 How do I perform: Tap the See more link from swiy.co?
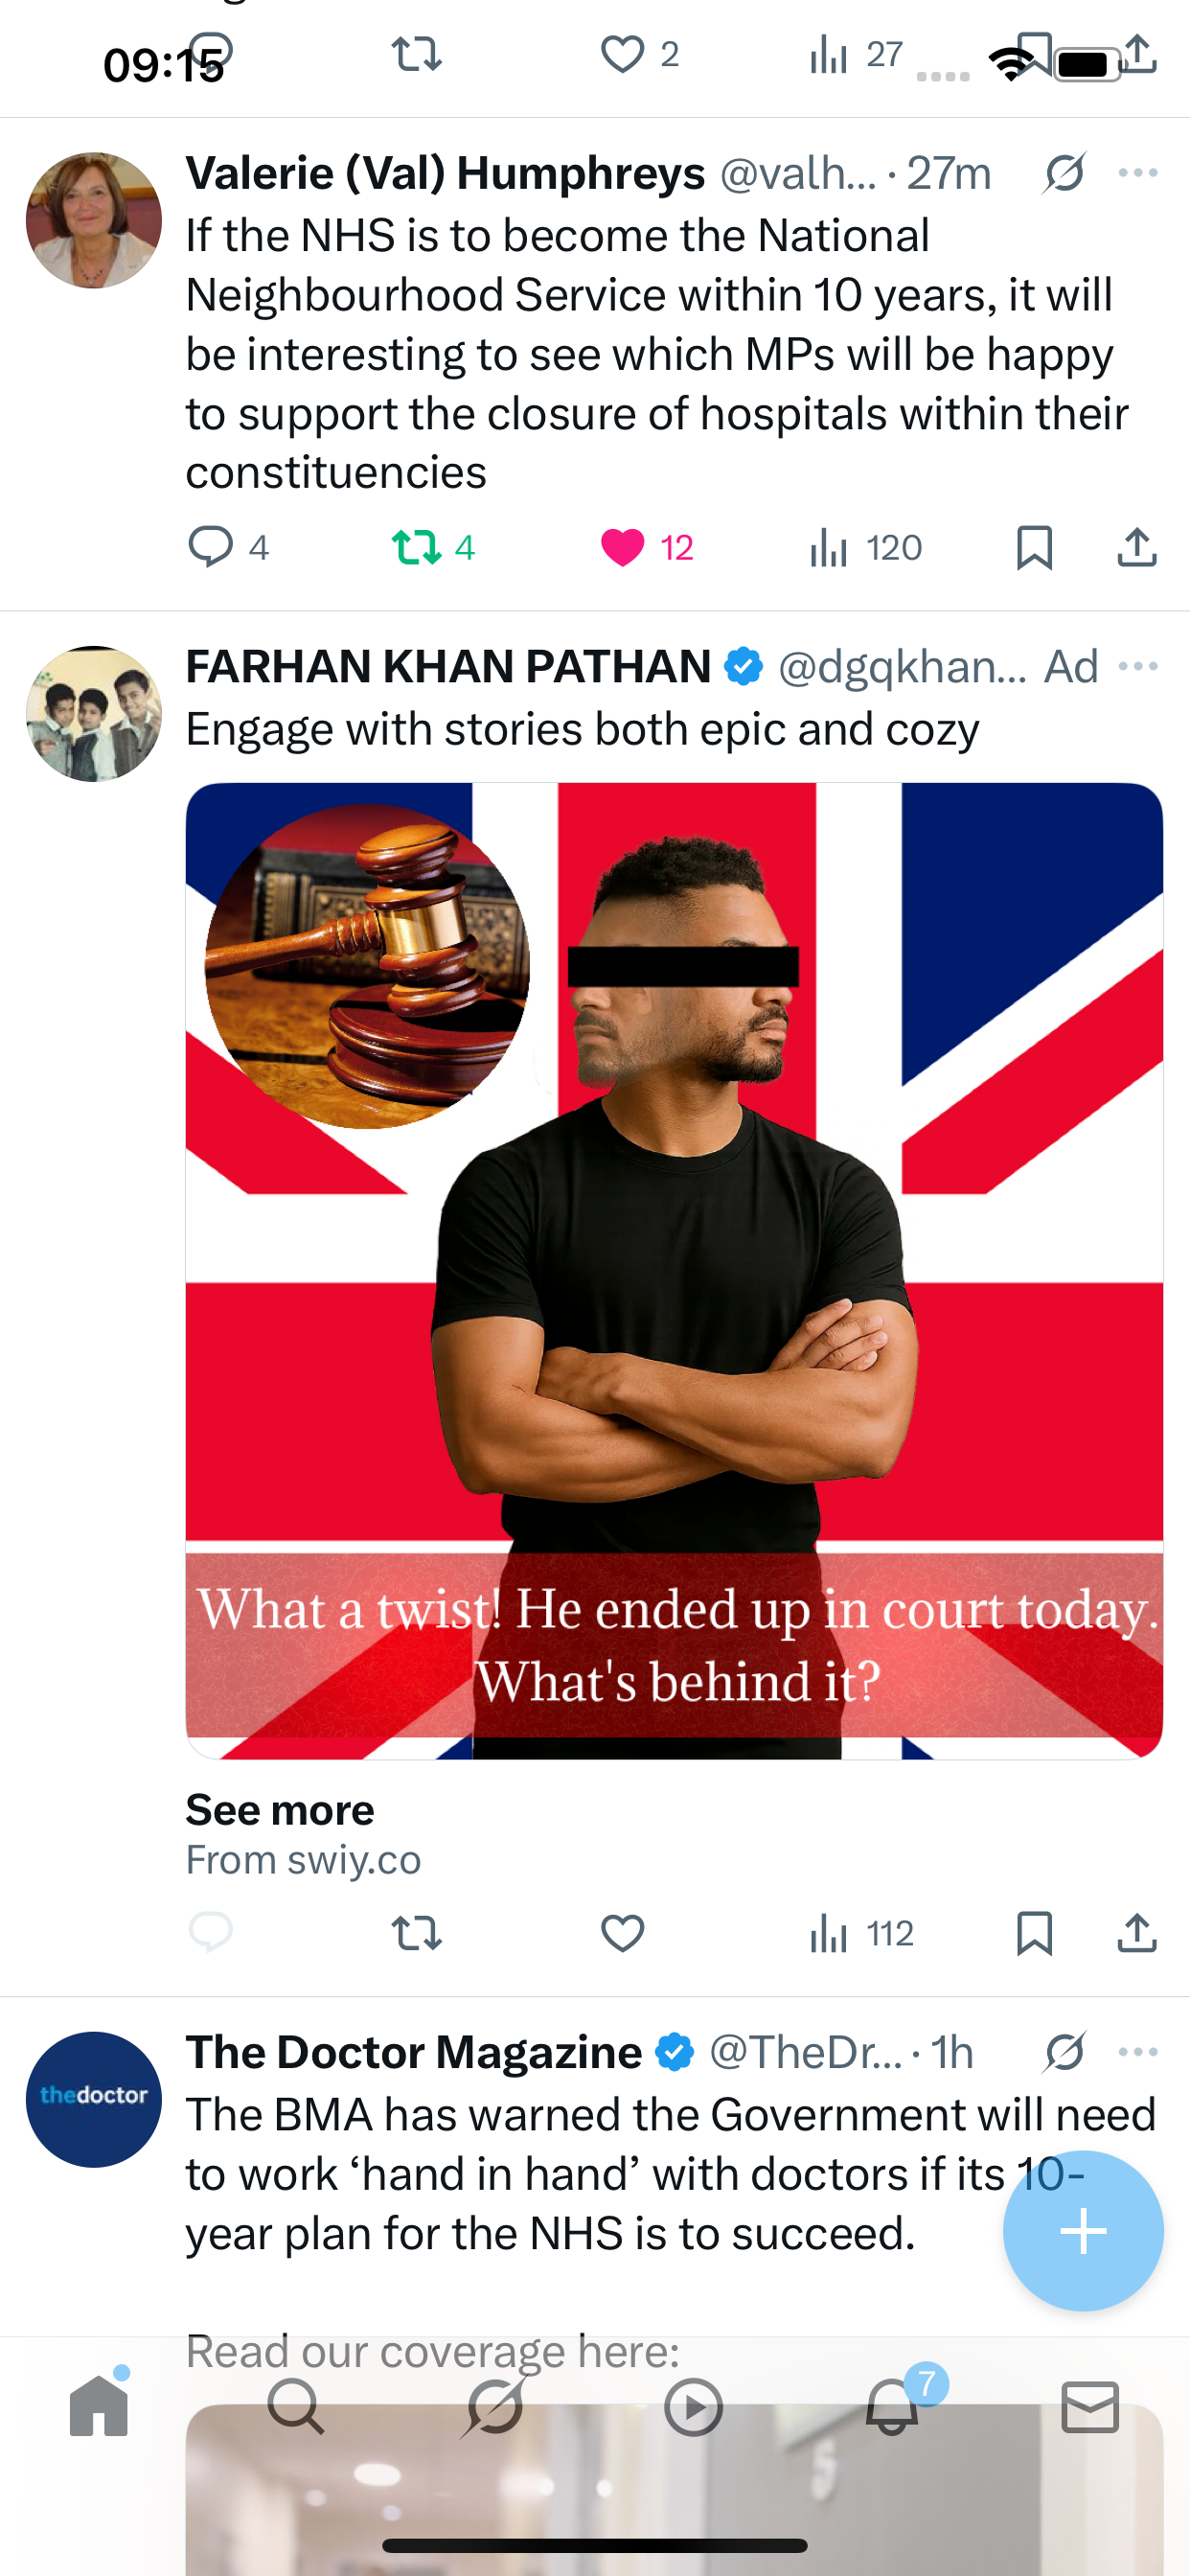pyautogui.click(x=280, y=1810)
